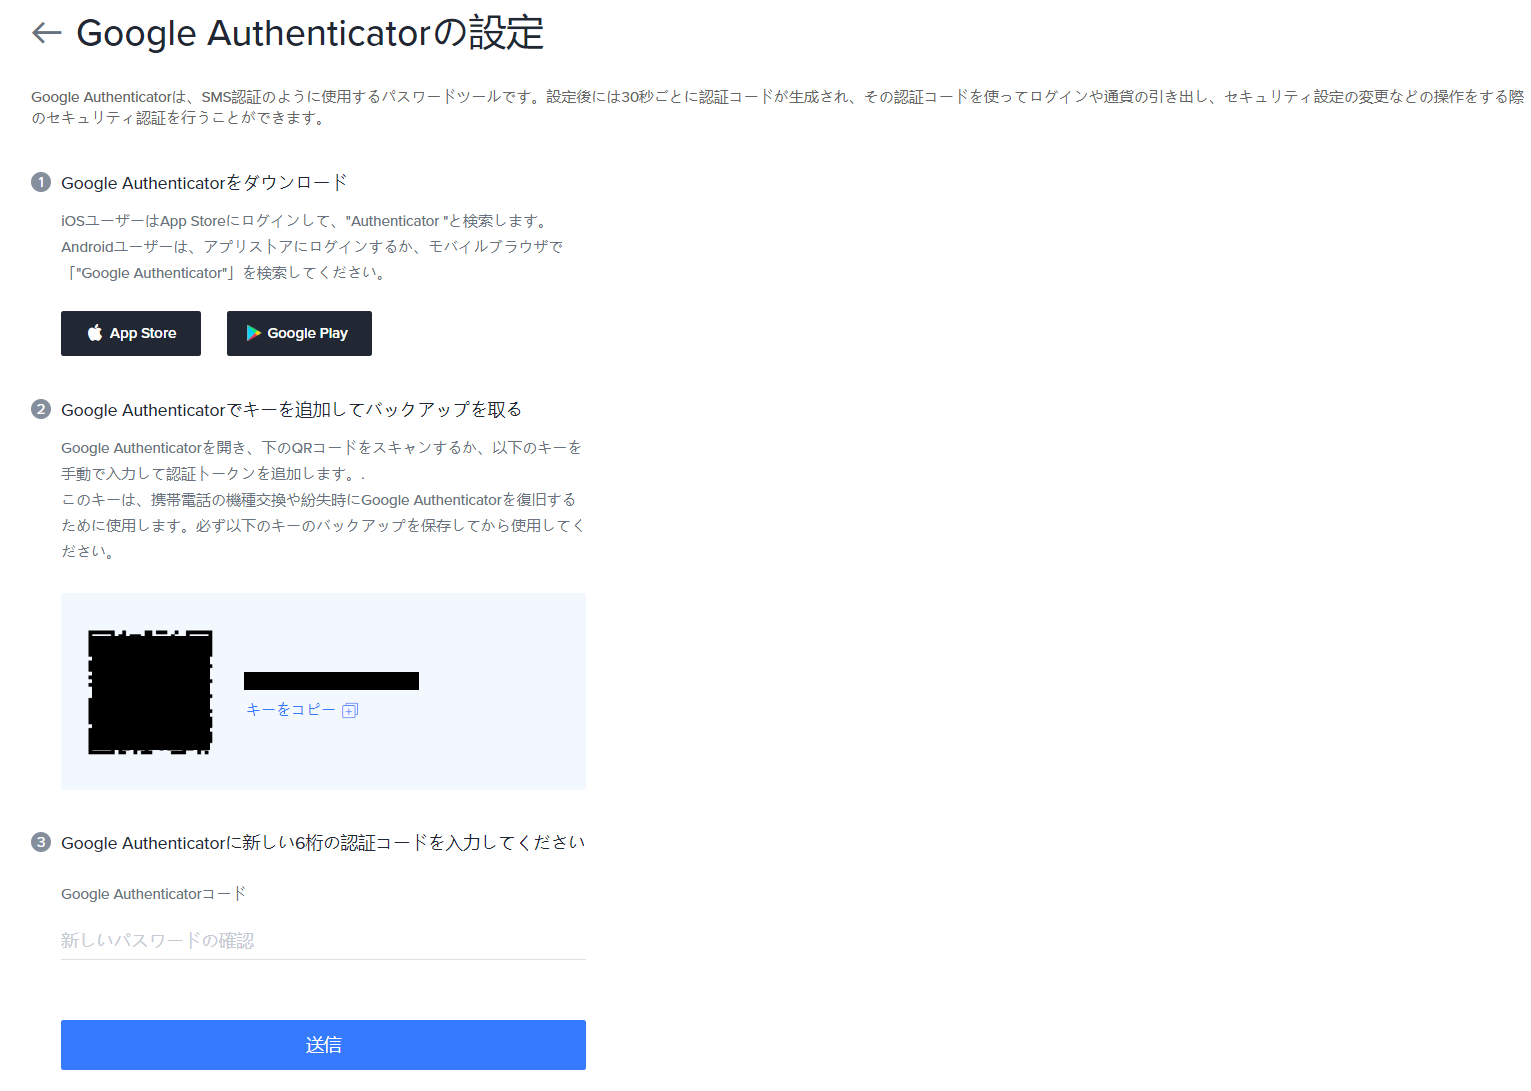
Task: Click the キーをコピー link
Action: 291,709
